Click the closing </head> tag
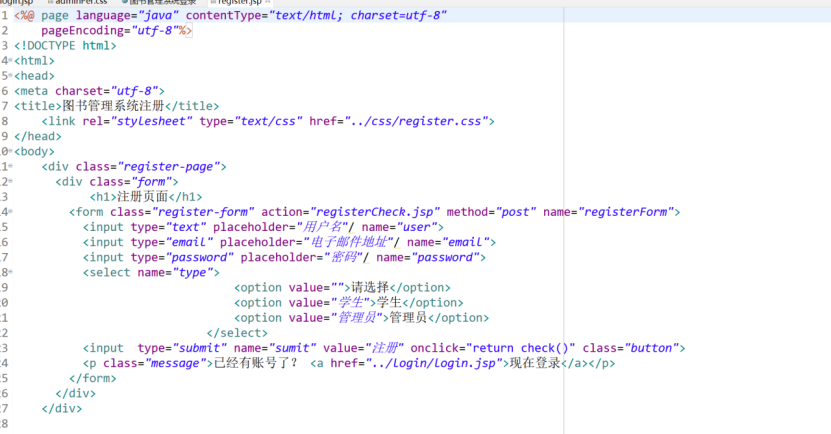This screenshot has height=434, width=831. [38, 136]
